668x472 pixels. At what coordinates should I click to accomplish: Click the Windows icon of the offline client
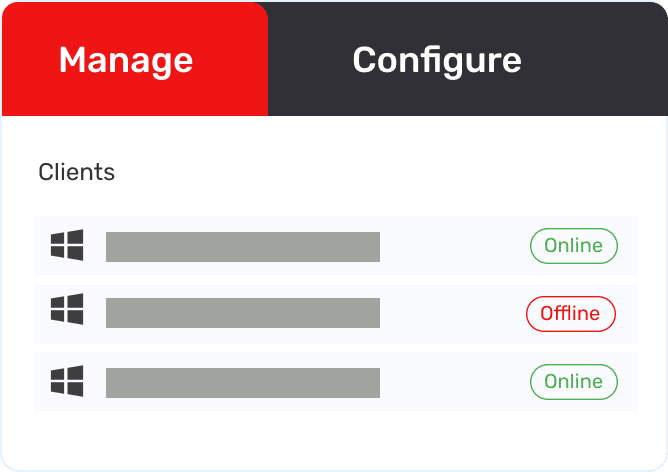[67, 313]
